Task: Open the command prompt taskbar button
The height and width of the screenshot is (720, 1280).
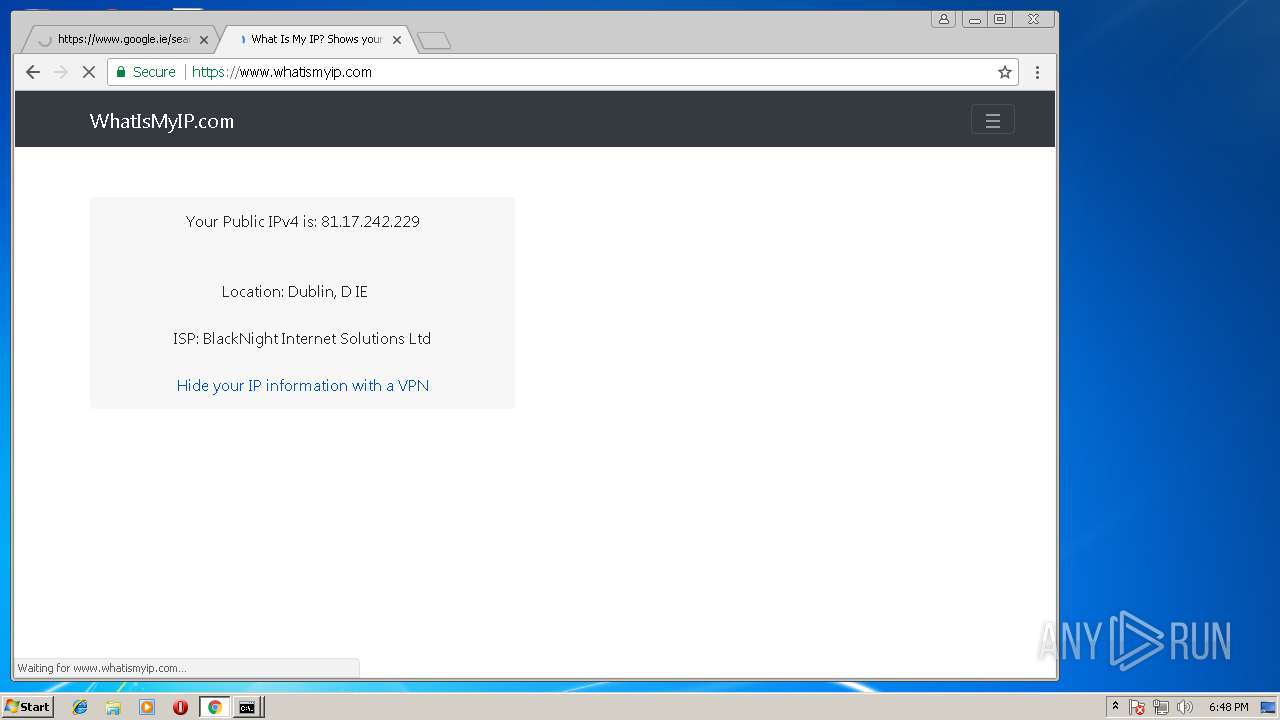Action: pos(247,707)
